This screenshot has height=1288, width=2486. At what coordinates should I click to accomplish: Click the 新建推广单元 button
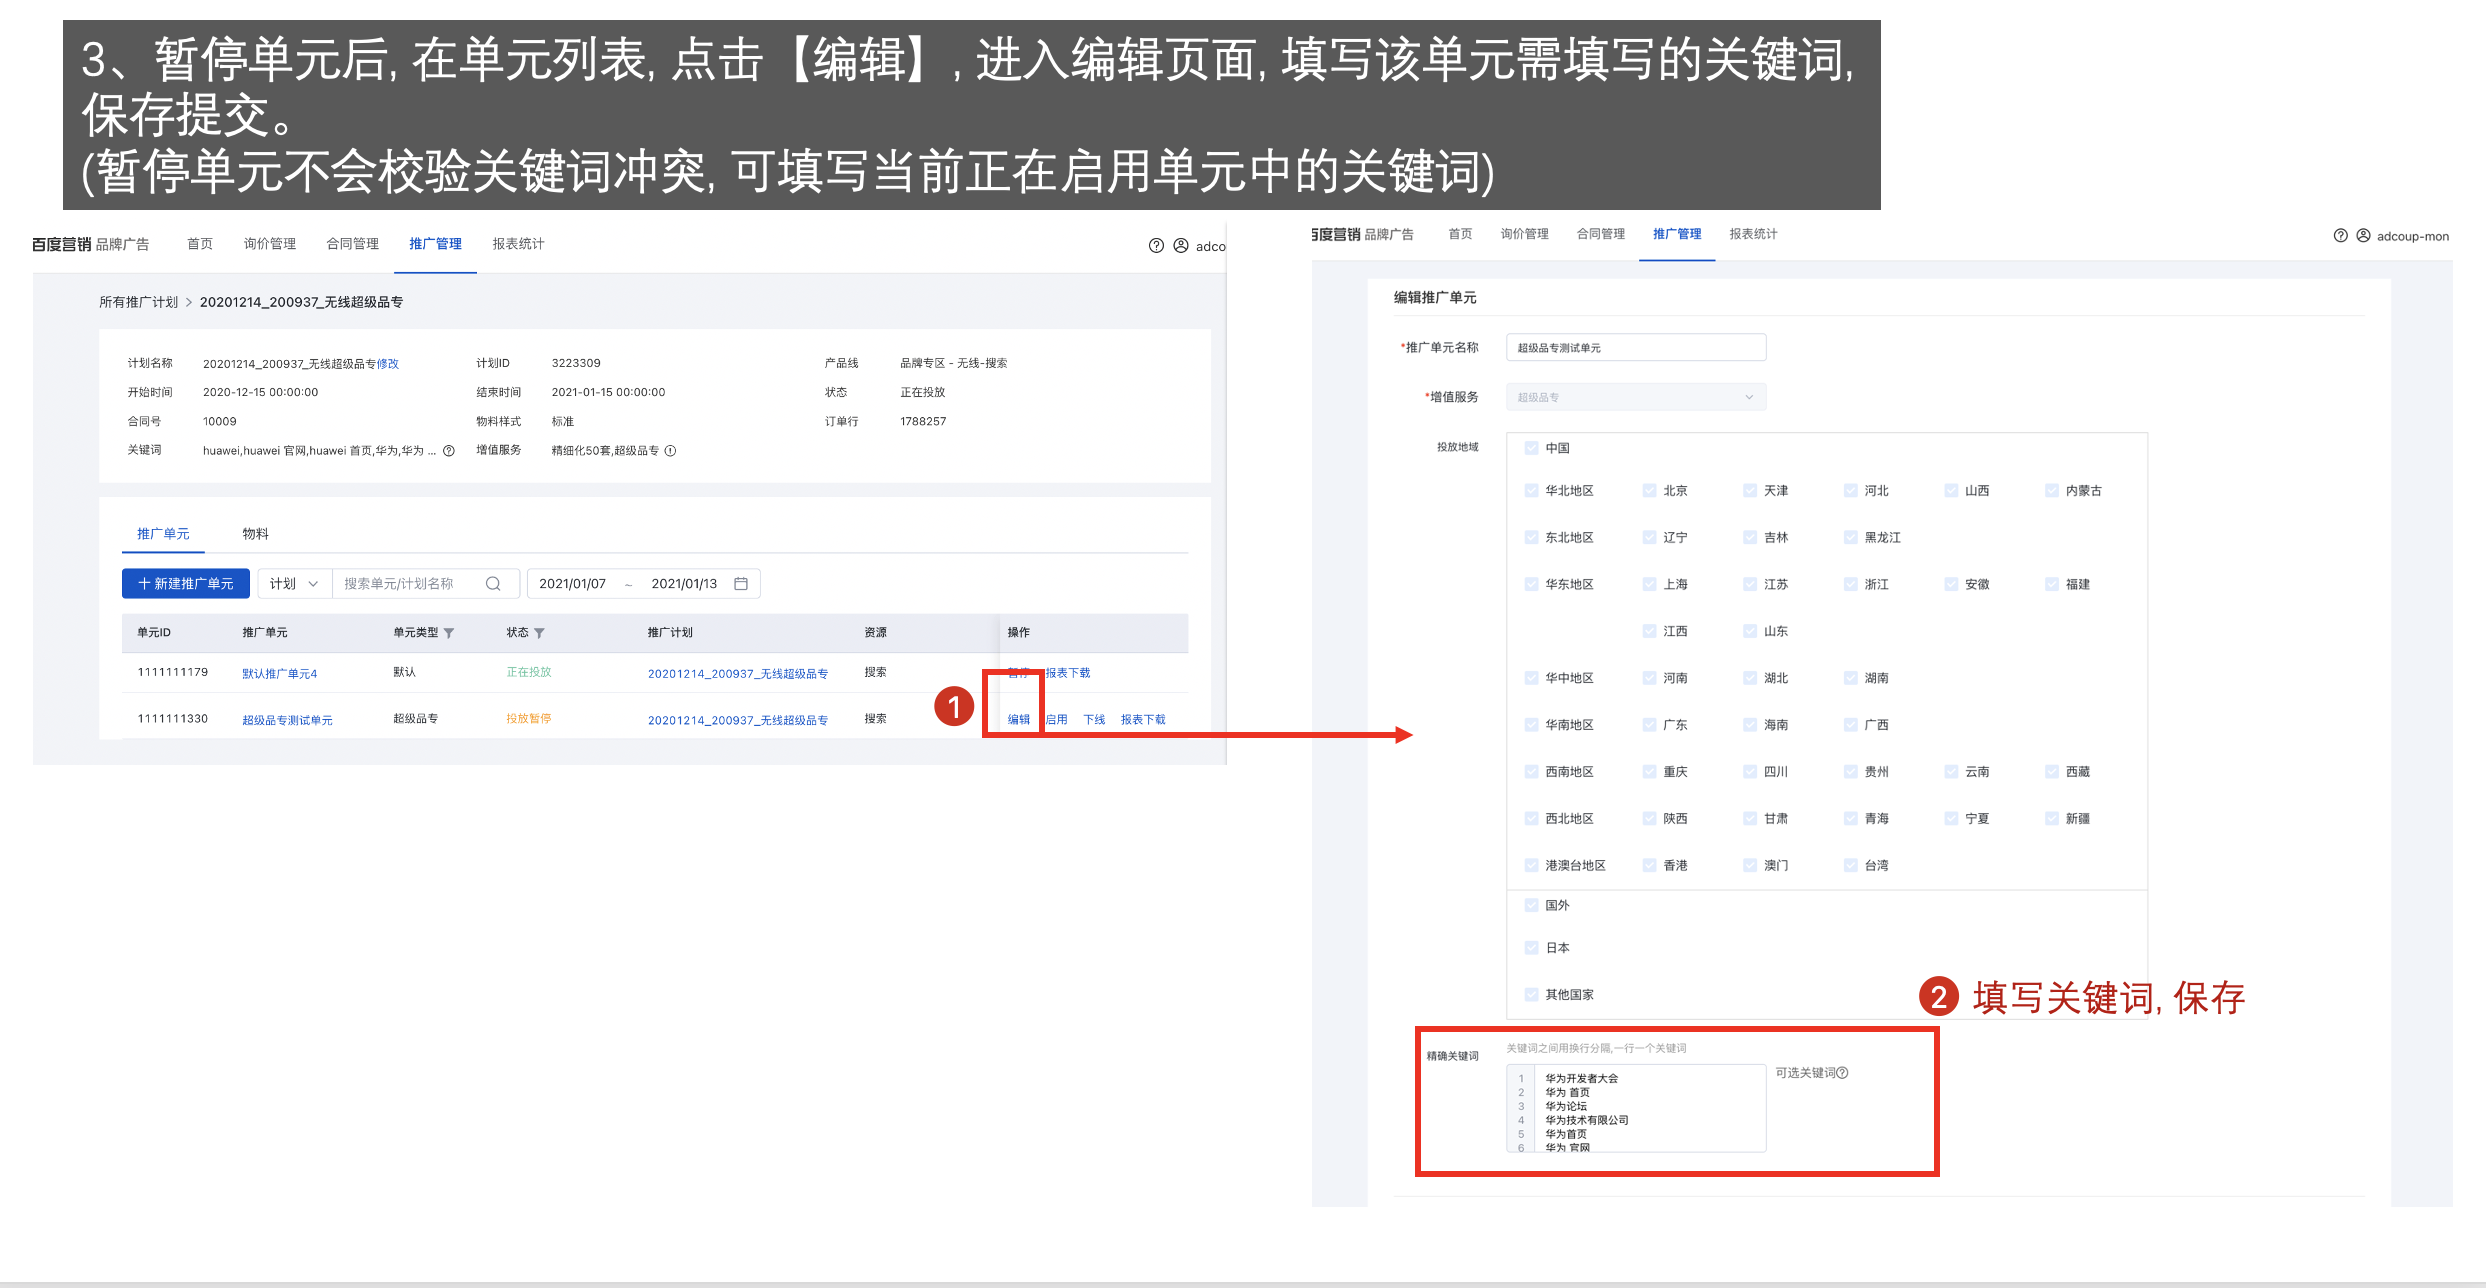point(186,584)
